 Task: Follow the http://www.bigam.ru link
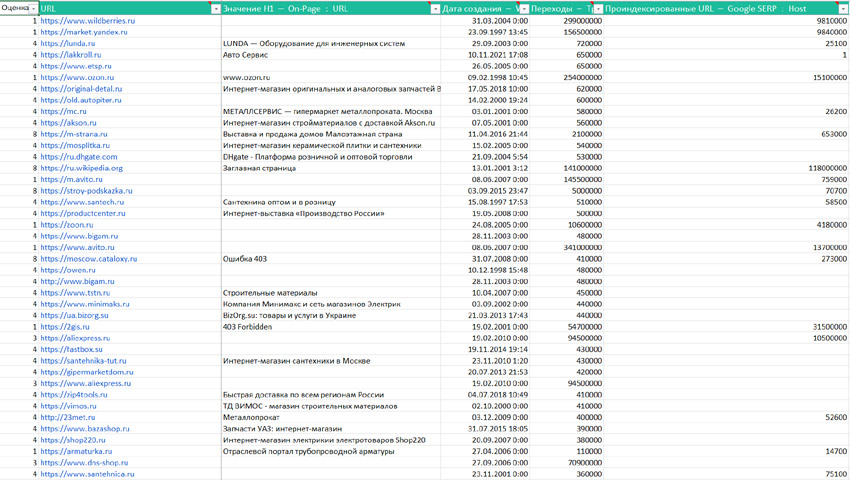[x=78, y=281]
